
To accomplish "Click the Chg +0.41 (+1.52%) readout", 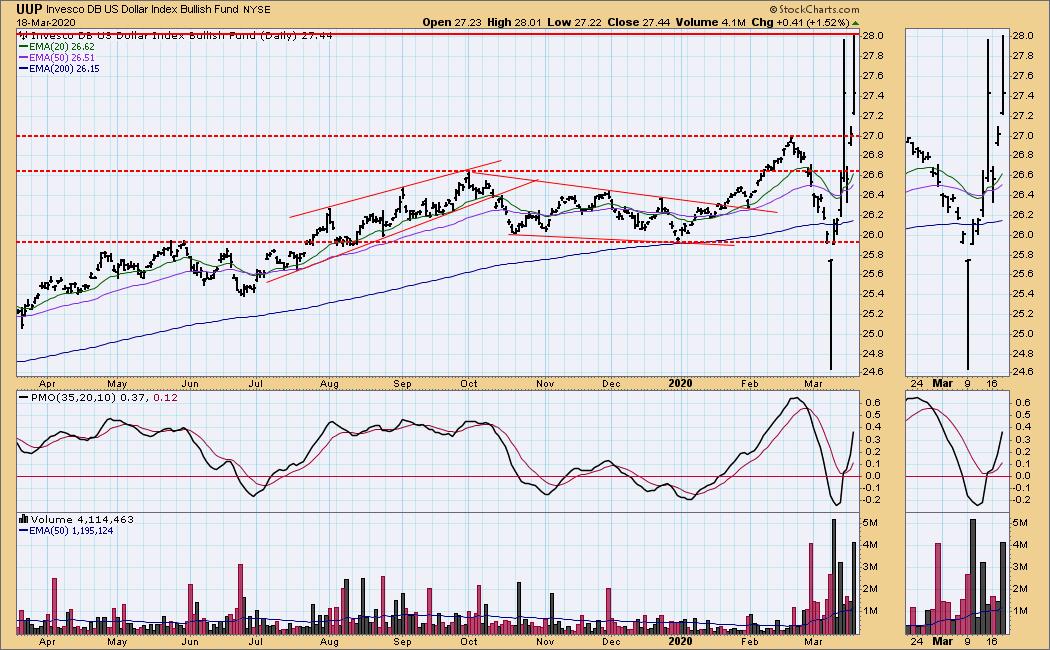I will (800, 22).
